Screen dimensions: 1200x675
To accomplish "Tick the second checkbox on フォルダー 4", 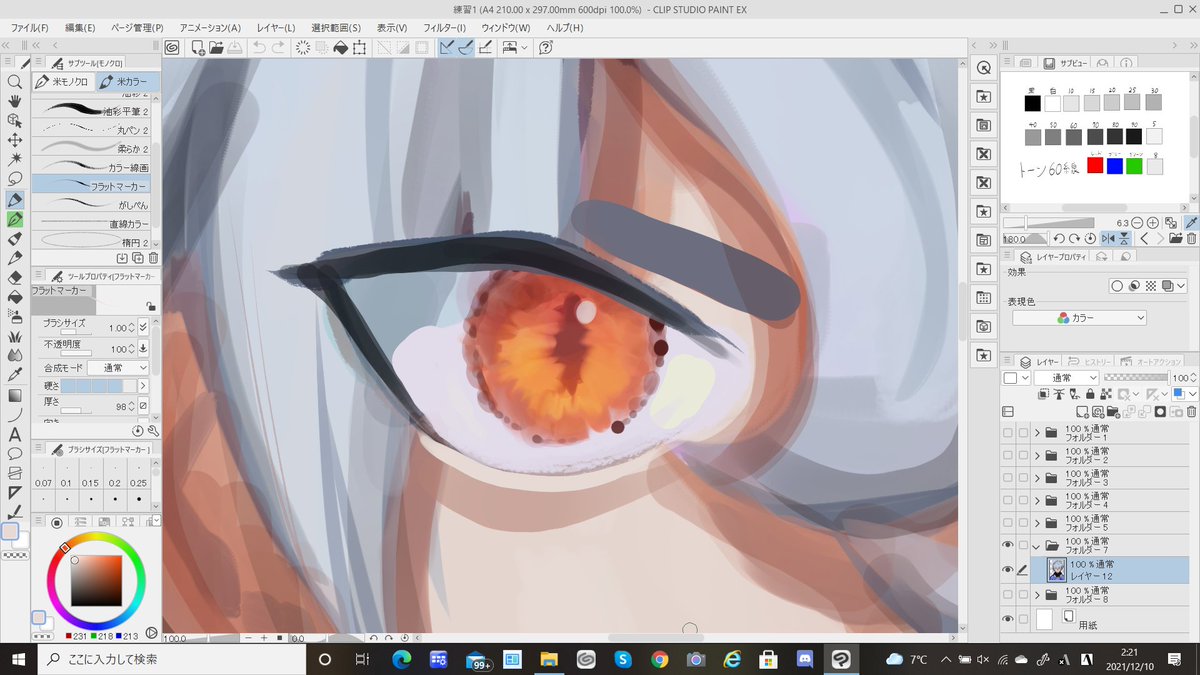I will pyautogui.click(x=1023, y=500).
